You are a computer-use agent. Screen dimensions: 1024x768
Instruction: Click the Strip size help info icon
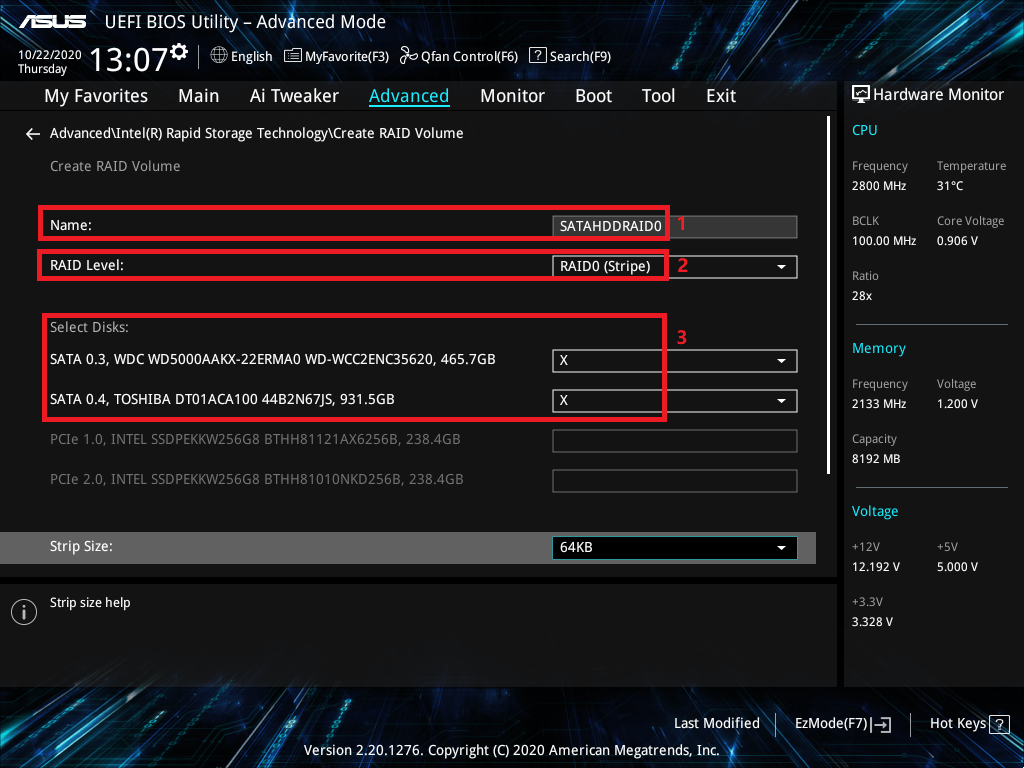click(x=24, y=612)
